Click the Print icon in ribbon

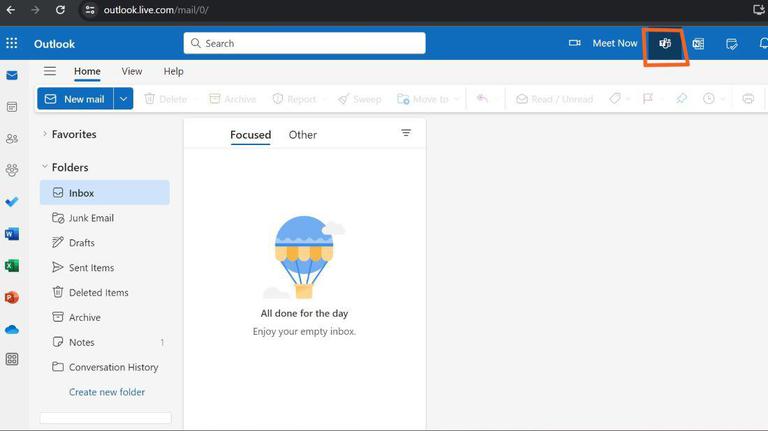(x=748, y=99)
